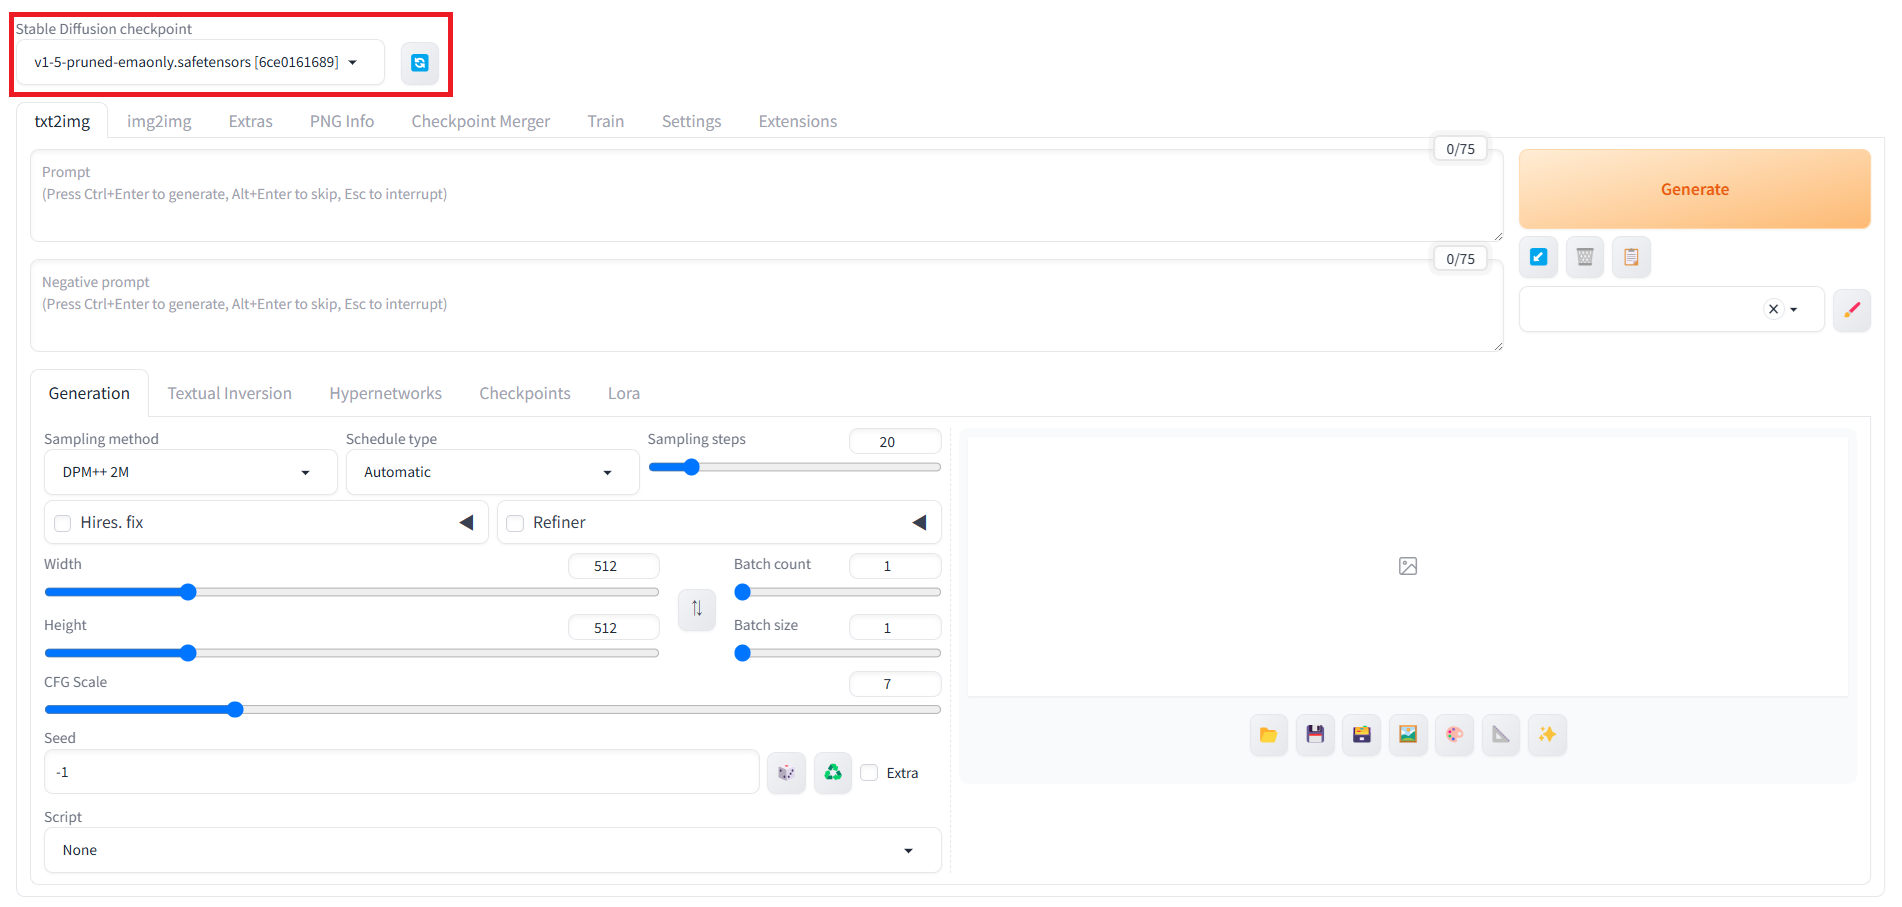The image size is (1902, 907).
Task: Open the Textual Inversion tab
Action: 229,392
